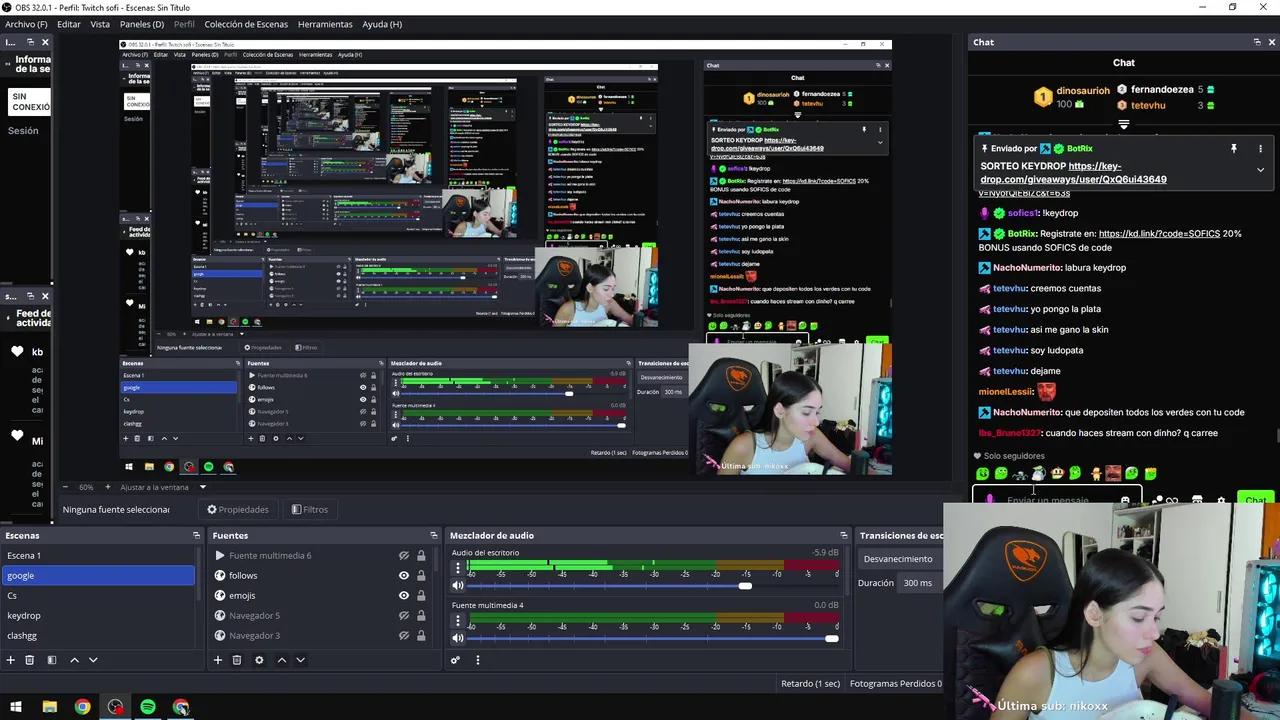Click the 300 ms duration field
Screen dimensions: 1280x720
(920, 583)
